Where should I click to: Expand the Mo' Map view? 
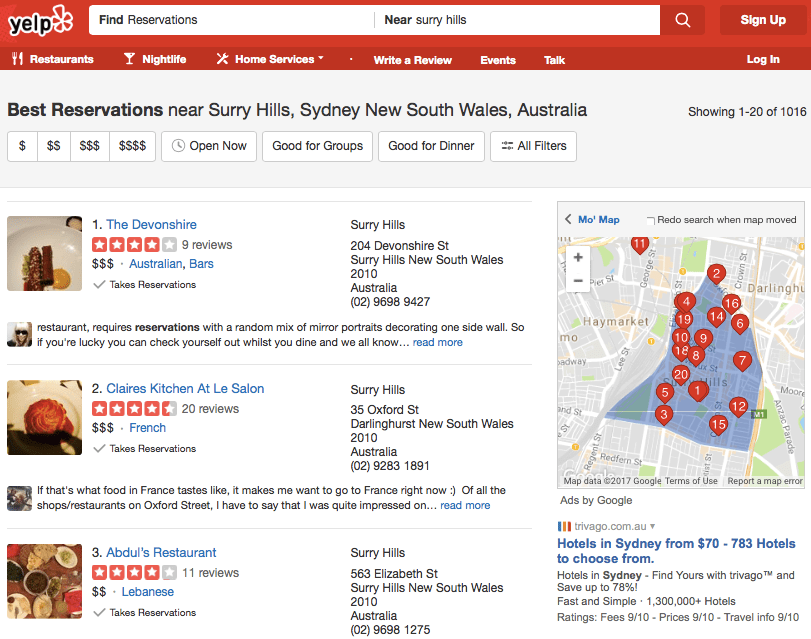[592, 219]
